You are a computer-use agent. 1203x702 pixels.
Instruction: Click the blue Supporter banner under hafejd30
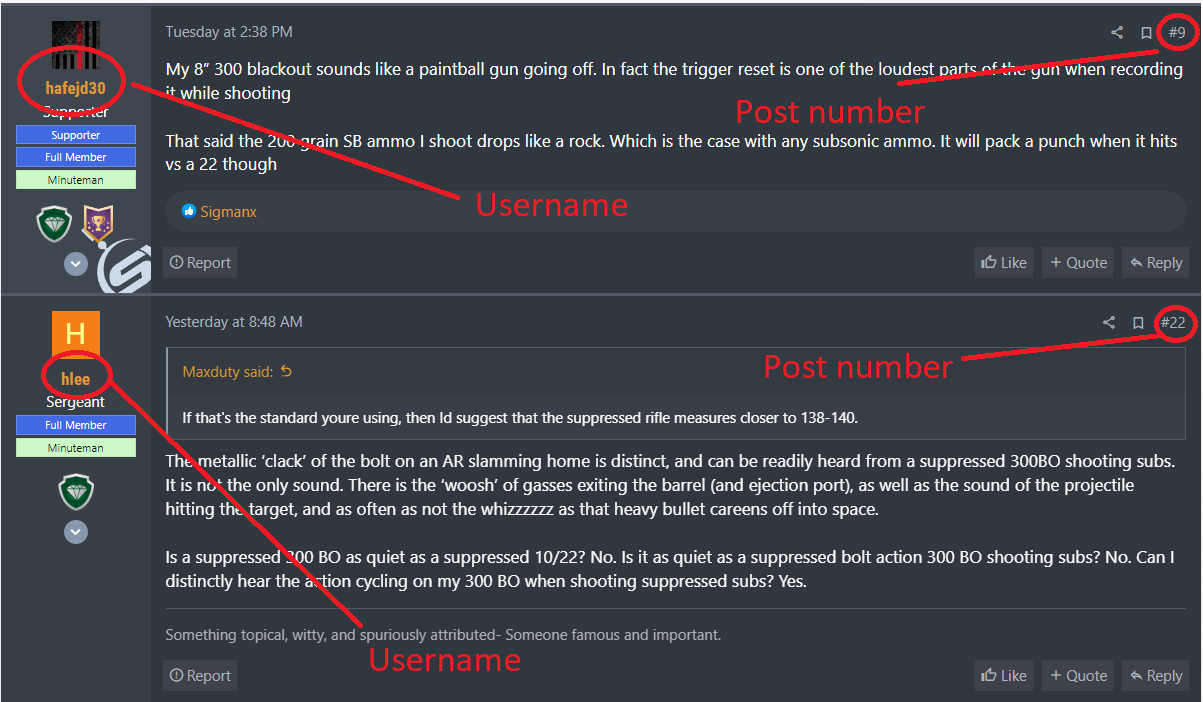pyautogui.click(x=76, y=135)
